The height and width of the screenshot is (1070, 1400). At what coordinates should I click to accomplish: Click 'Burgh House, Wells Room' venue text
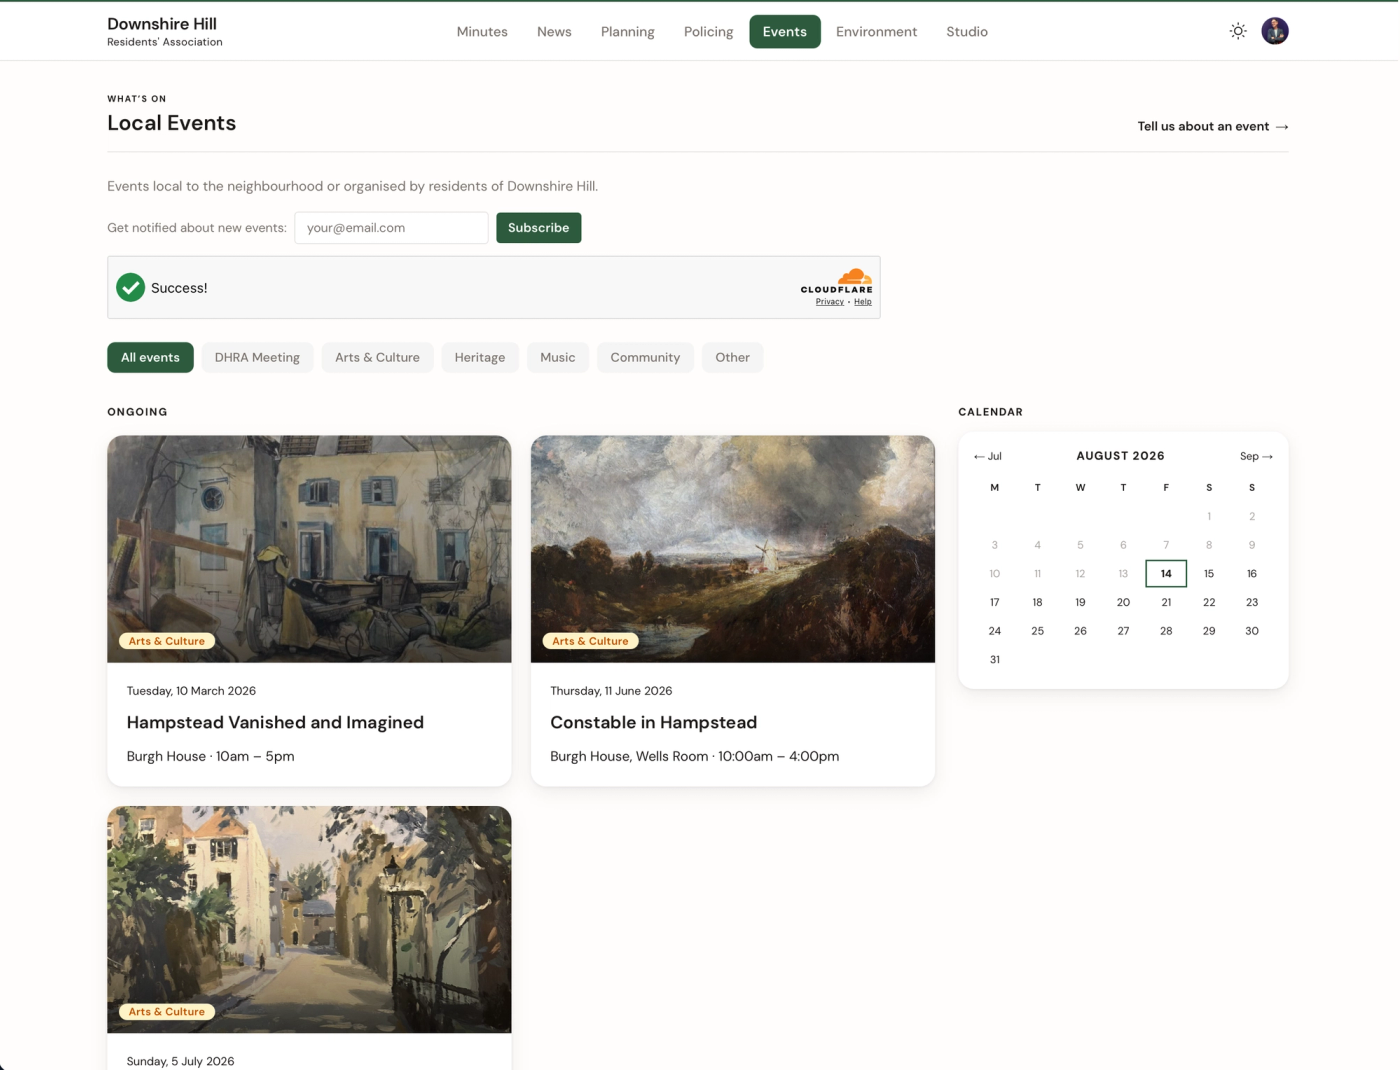click(x=629, y=756)
